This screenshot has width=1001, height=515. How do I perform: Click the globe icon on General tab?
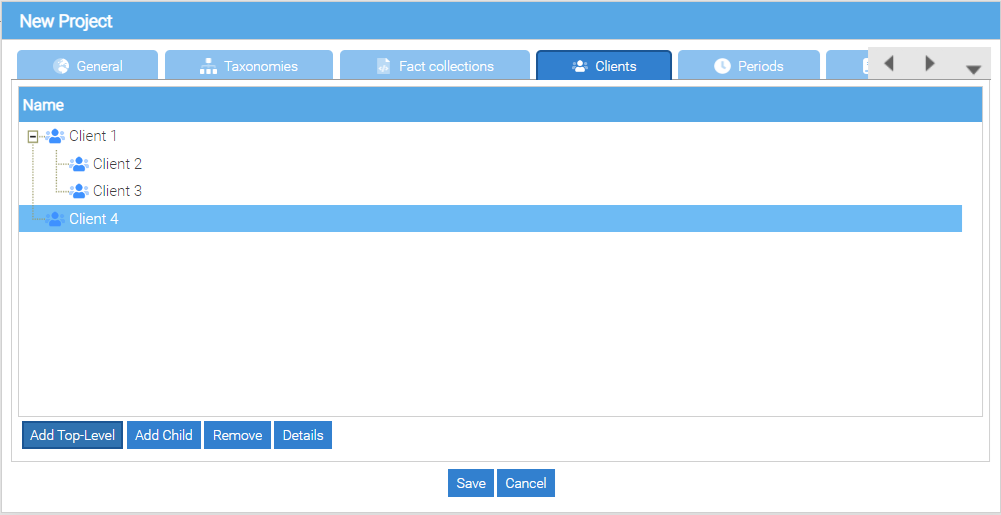coord(61,66)
